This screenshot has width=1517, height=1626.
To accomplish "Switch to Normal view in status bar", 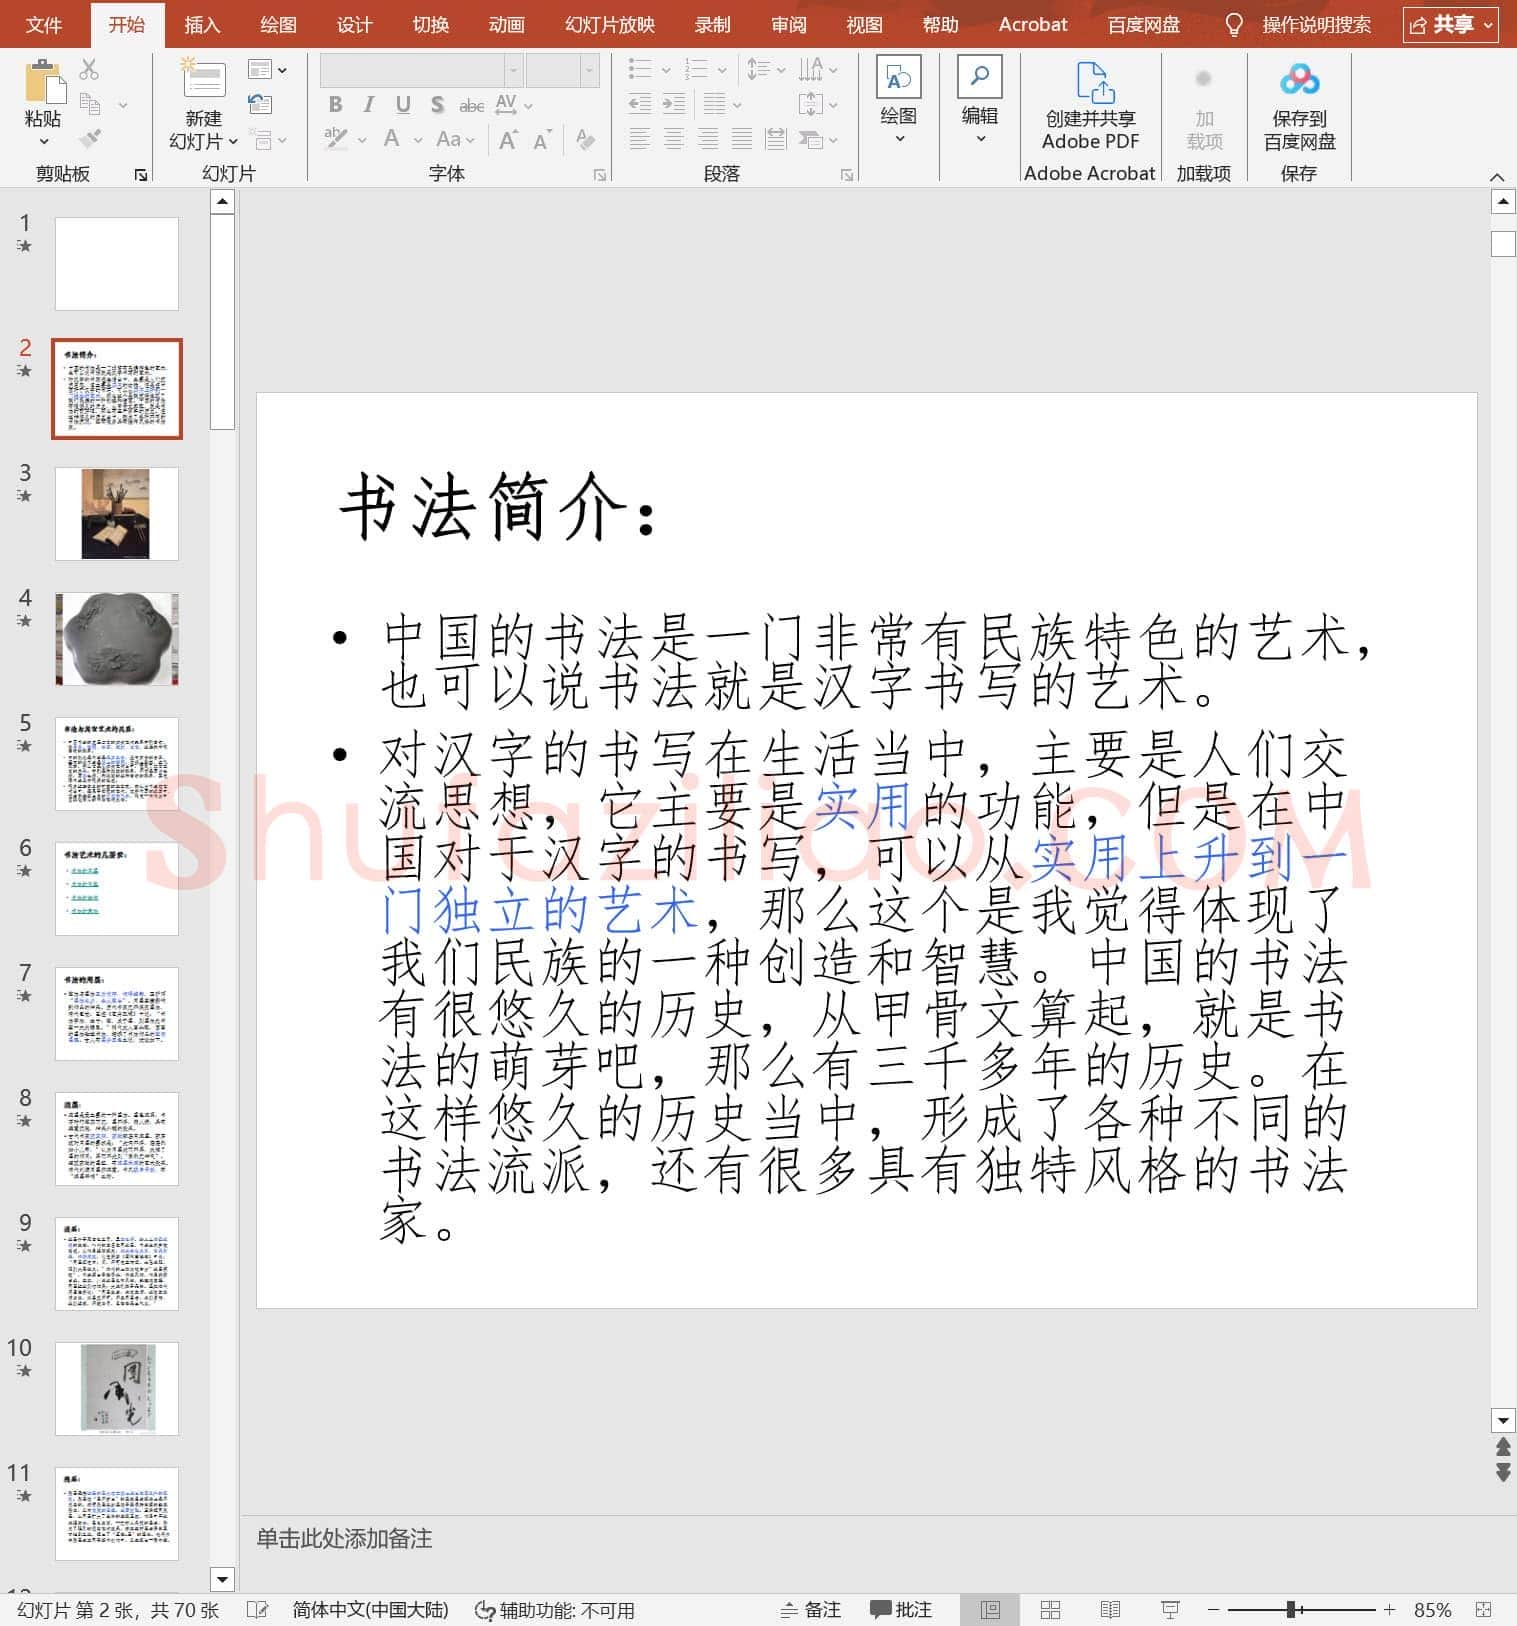I will 990,1610.
